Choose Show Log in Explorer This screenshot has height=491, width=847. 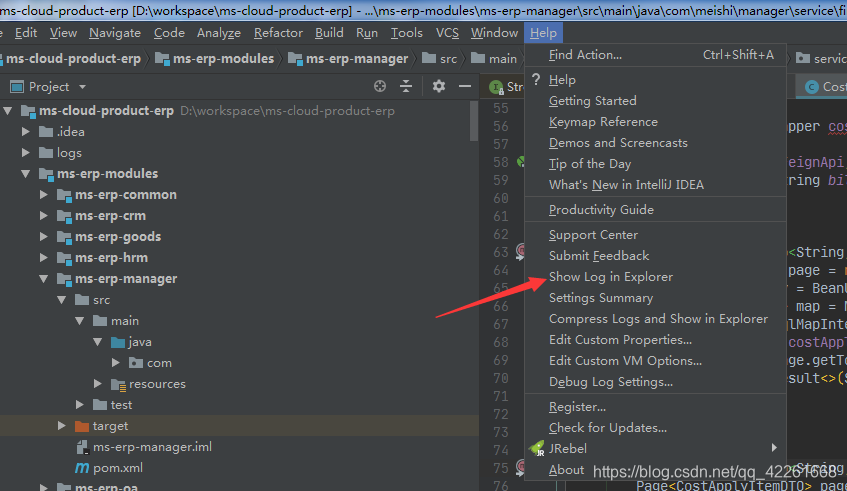655,277
